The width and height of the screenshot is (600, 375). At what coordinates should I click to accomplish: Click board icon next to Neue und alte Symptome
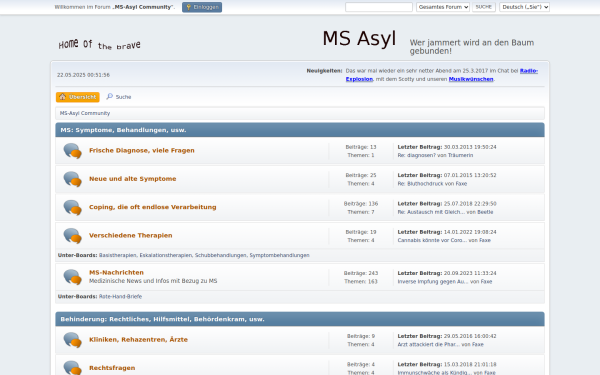[x=72, y=179]
